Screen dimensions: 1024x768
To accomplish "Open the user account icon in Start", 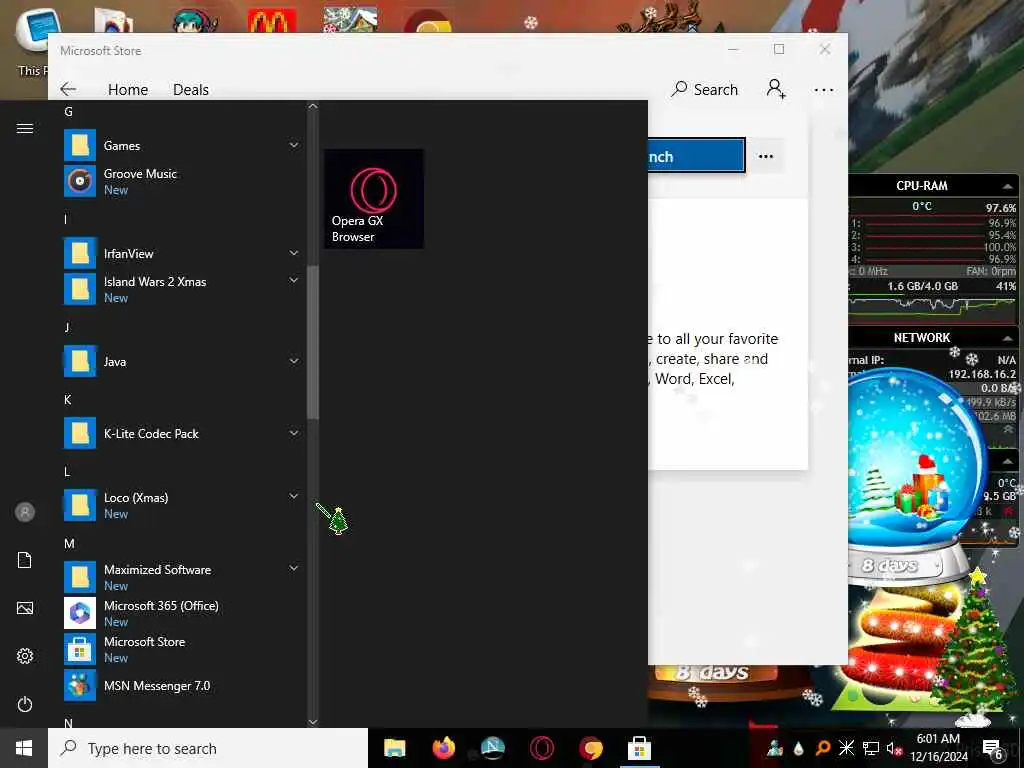I will coord(25,512).
